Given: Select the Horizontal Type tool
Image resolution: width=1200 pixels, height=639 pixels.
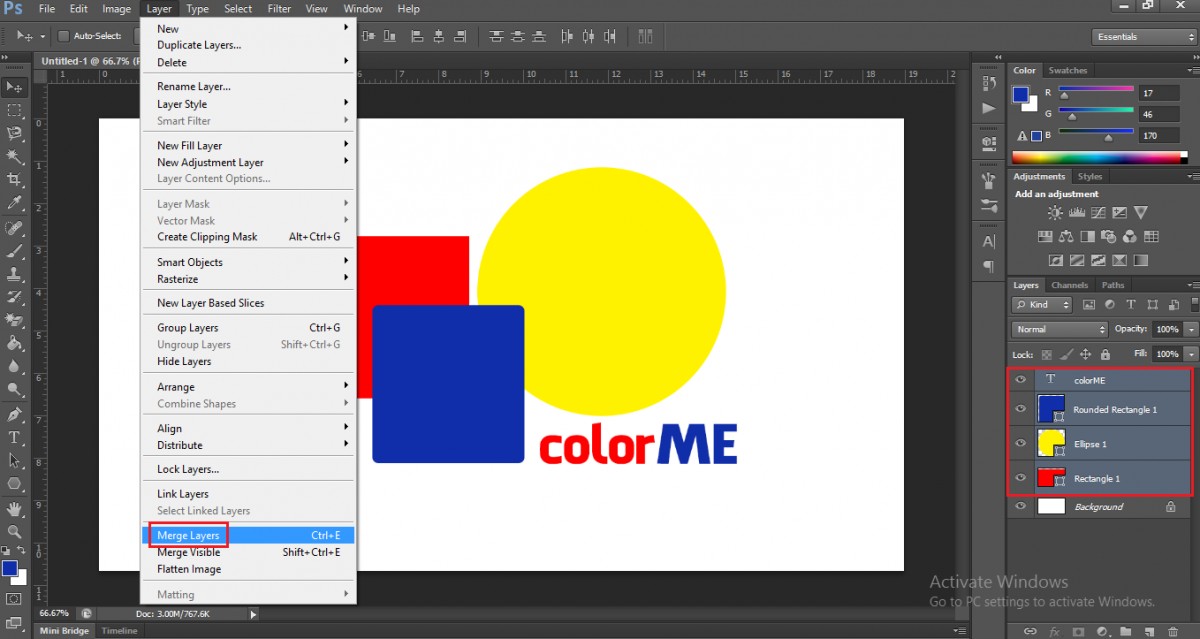Looking at the screenshot, I should 14,437.
